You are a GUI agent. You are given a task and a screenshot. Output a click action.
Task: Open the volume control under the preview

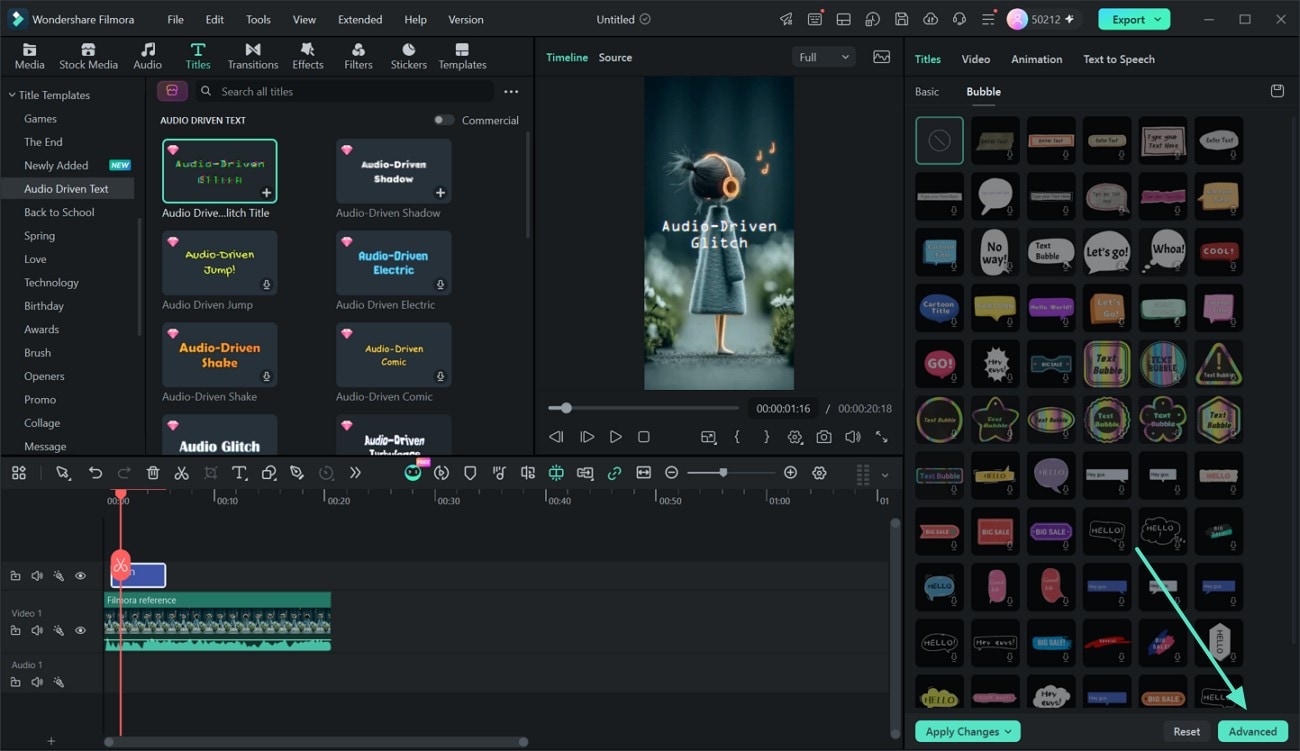[x=852, y=437]
